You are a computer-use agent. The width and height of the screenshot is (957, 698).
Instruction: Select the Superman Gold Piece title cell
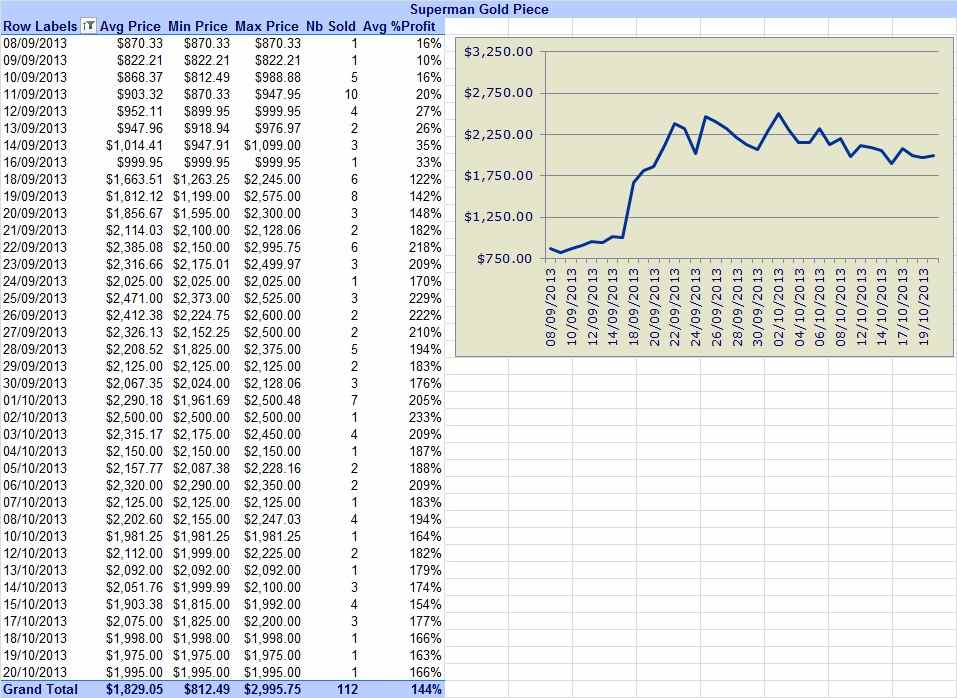click(x=478, y=9)
